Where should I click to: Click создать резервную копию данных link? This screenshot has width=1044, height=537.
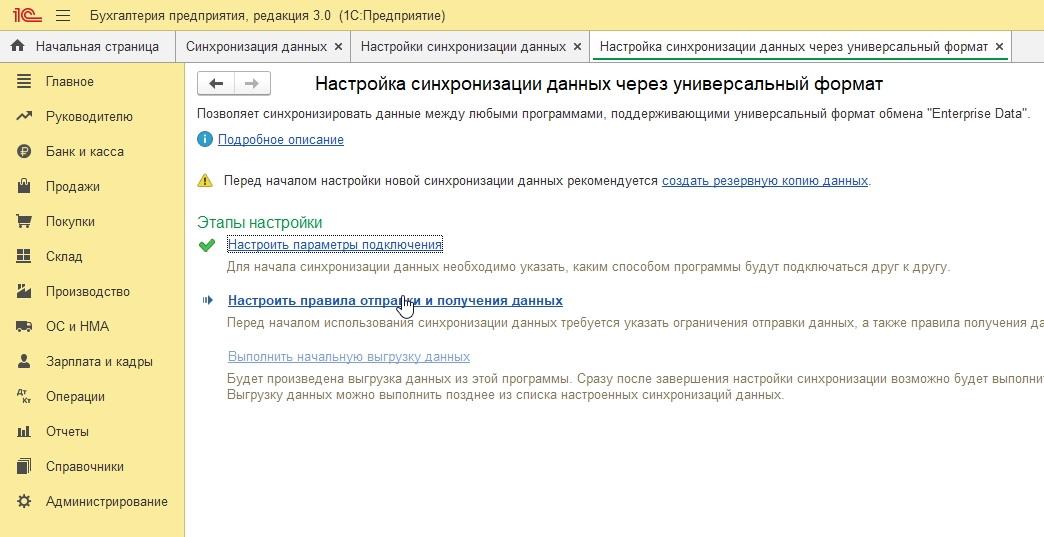765,181
